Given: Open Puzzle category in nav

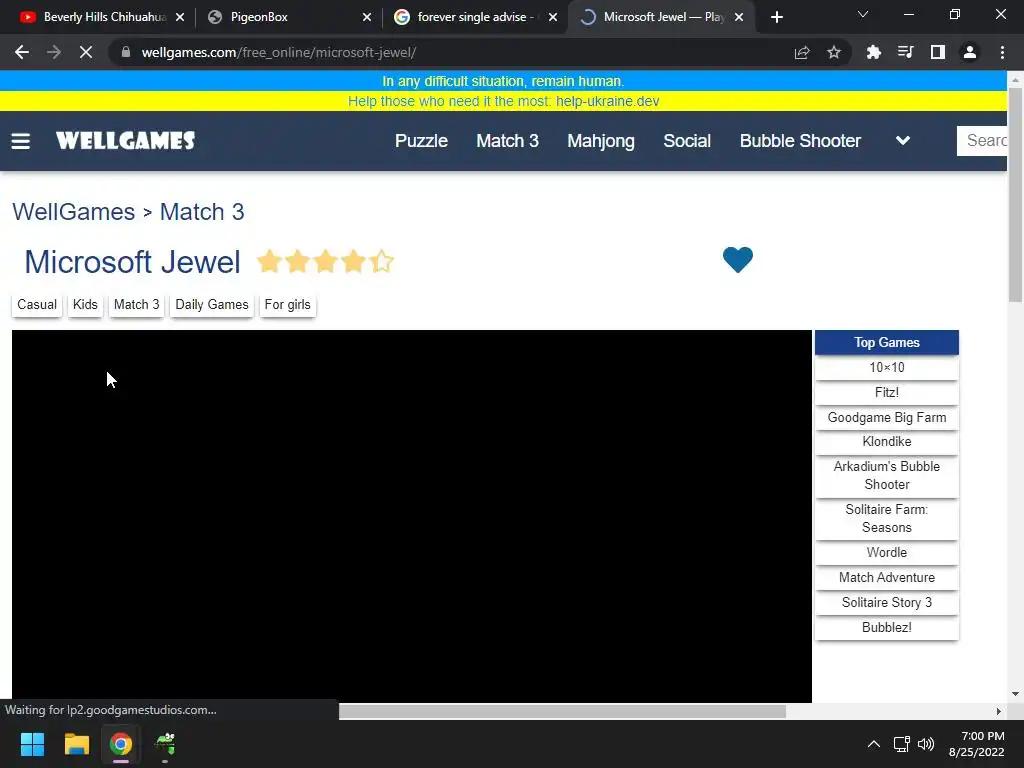Looking at the screenshot, I should (421, 141).
